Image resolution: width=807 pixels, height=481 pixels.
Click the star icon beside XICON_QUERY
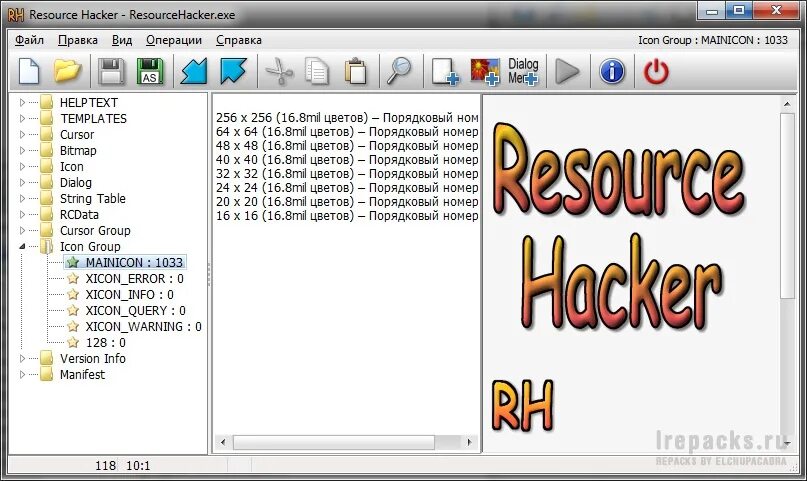[x=73, y=310]
